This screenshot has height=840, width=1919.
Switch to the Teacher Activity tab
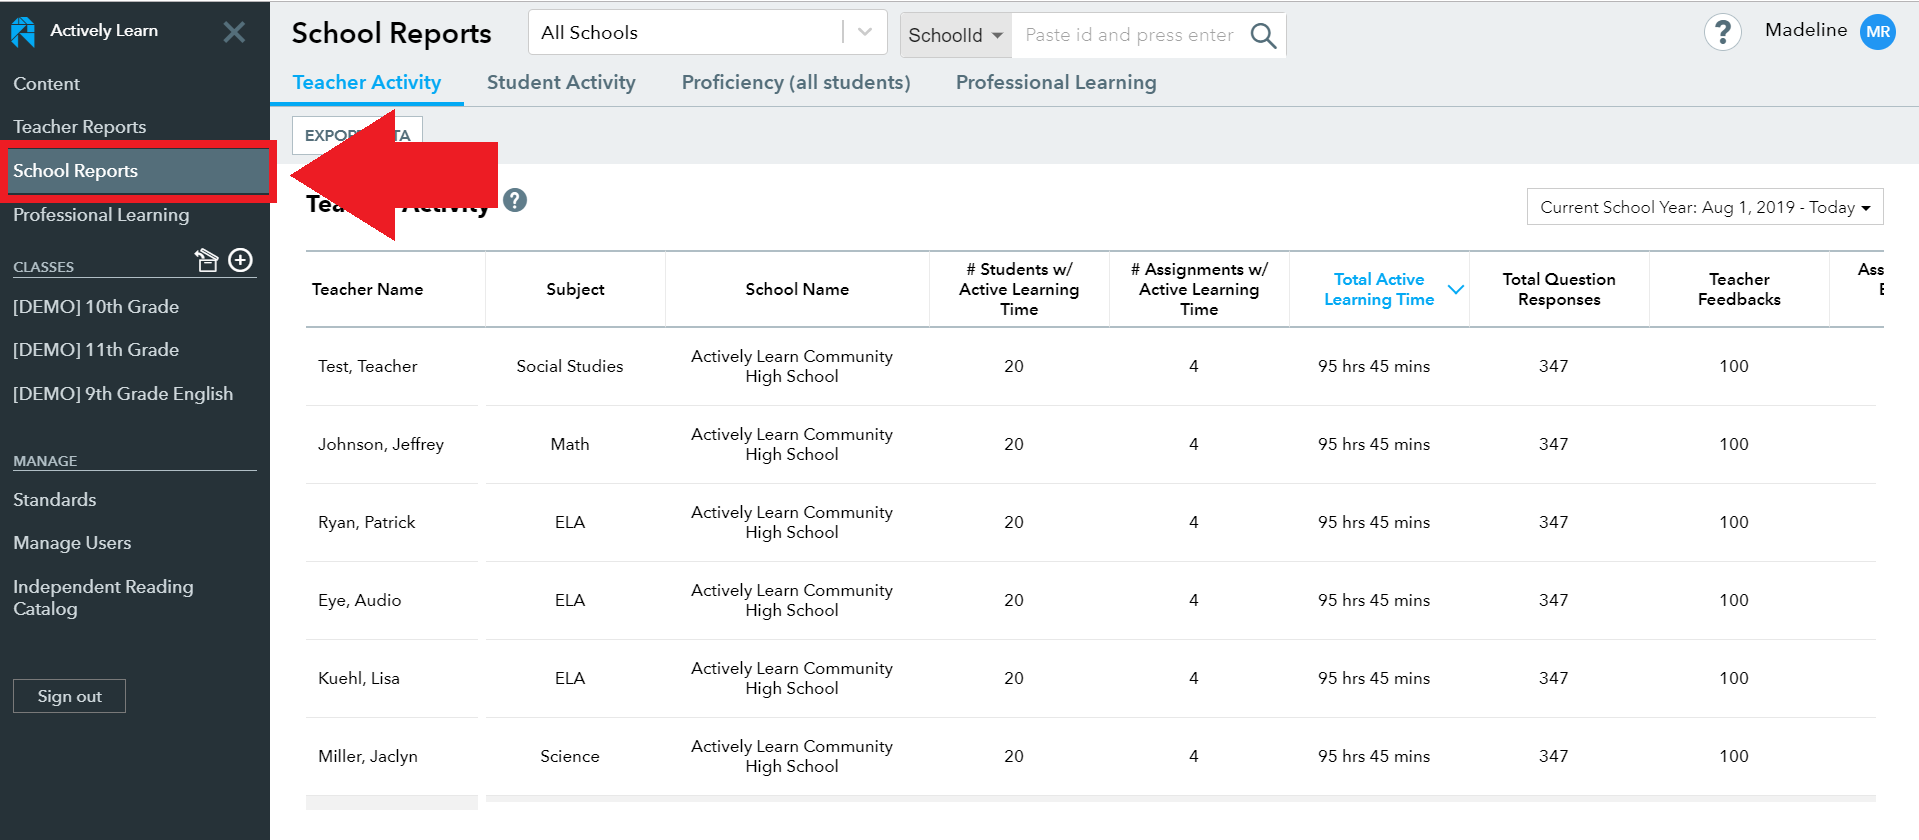(x=367, y=82)
